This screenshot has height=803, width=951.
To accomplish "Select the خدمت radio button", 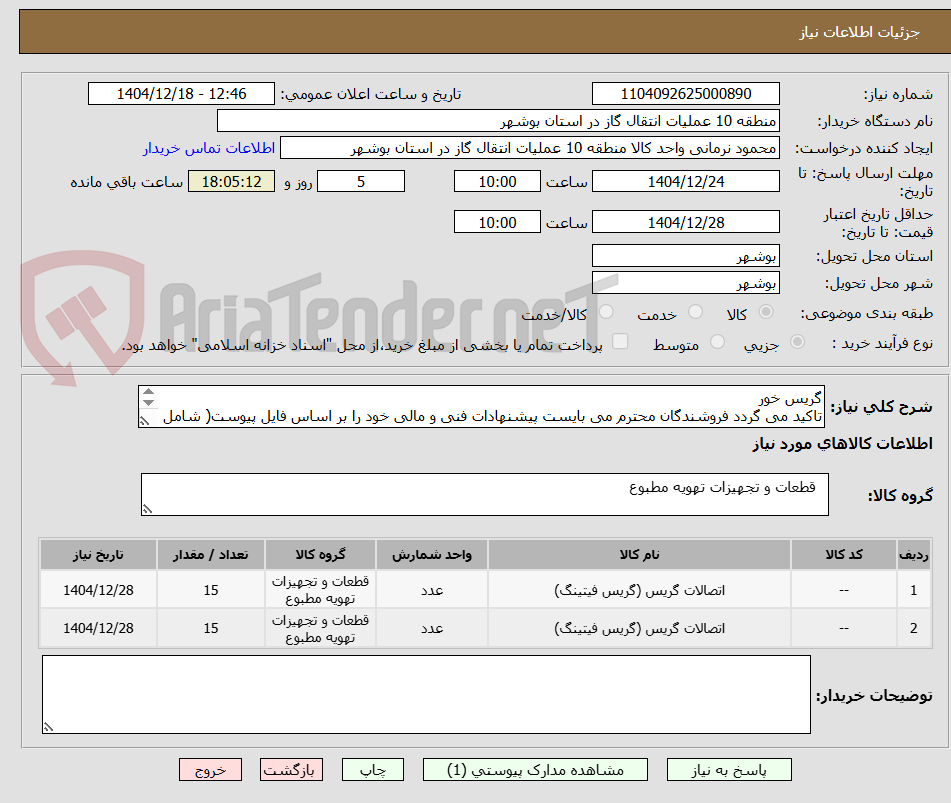I will coord(695,312).
